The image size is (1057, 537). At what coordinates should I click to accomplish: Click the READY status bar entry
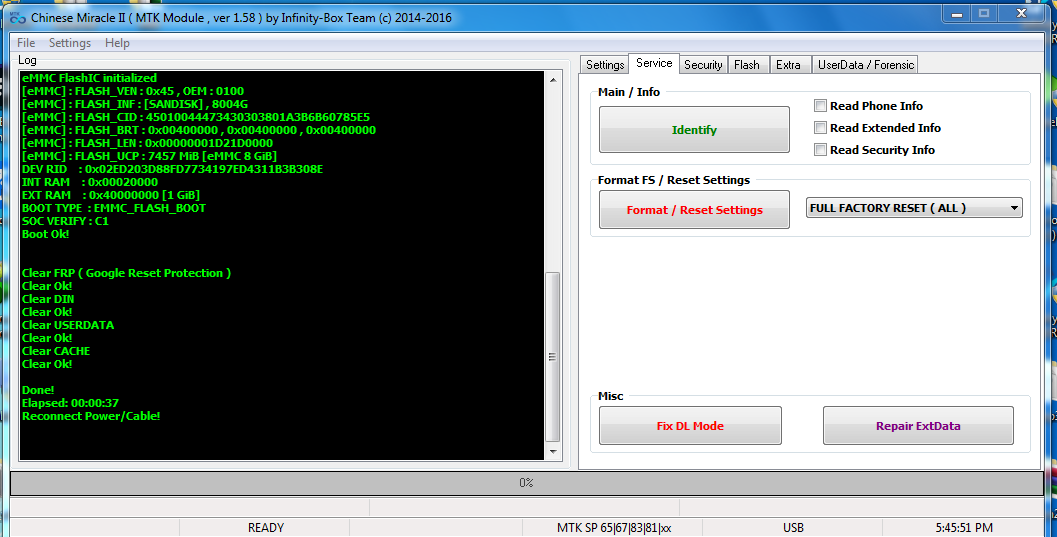point(266,528)
